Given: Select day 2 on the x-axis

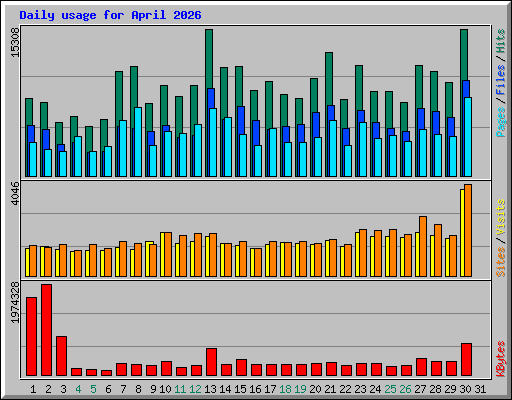Looking at the screenshot, I should click(48, 389).
